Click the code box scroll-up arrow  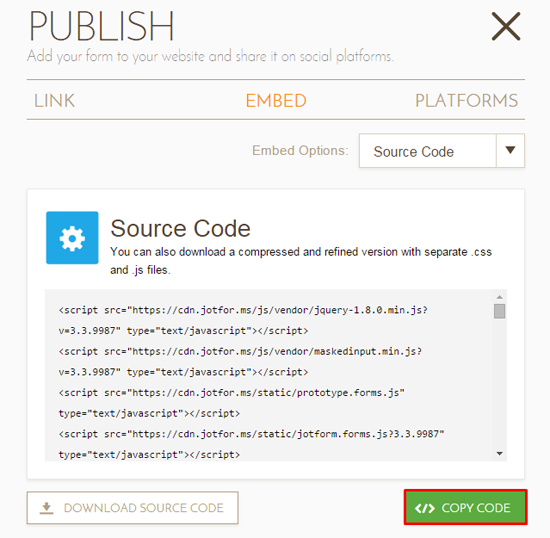coord(499,297)
